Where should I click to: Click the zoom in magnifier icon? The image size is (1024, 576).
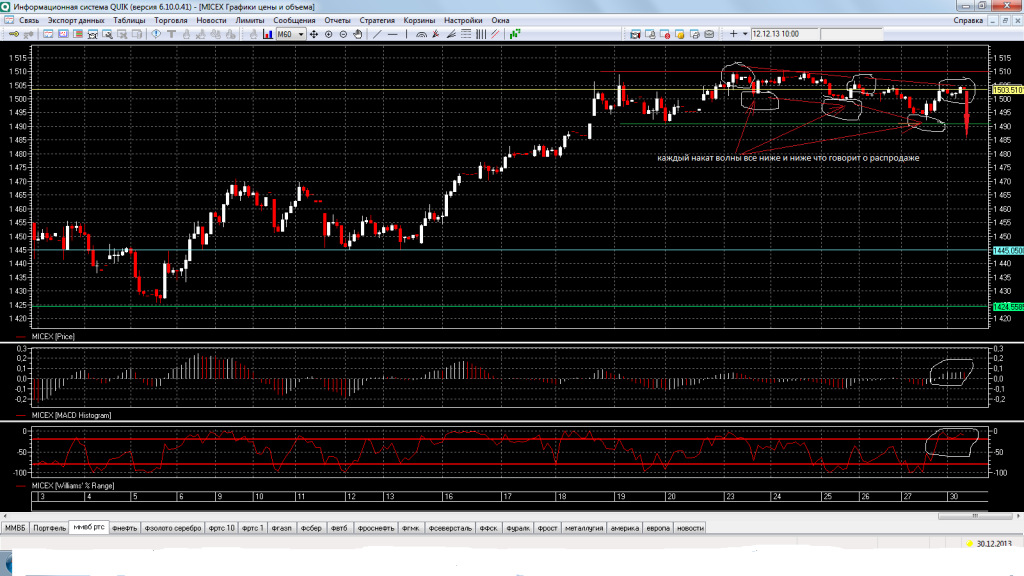[x=328, y=34]
